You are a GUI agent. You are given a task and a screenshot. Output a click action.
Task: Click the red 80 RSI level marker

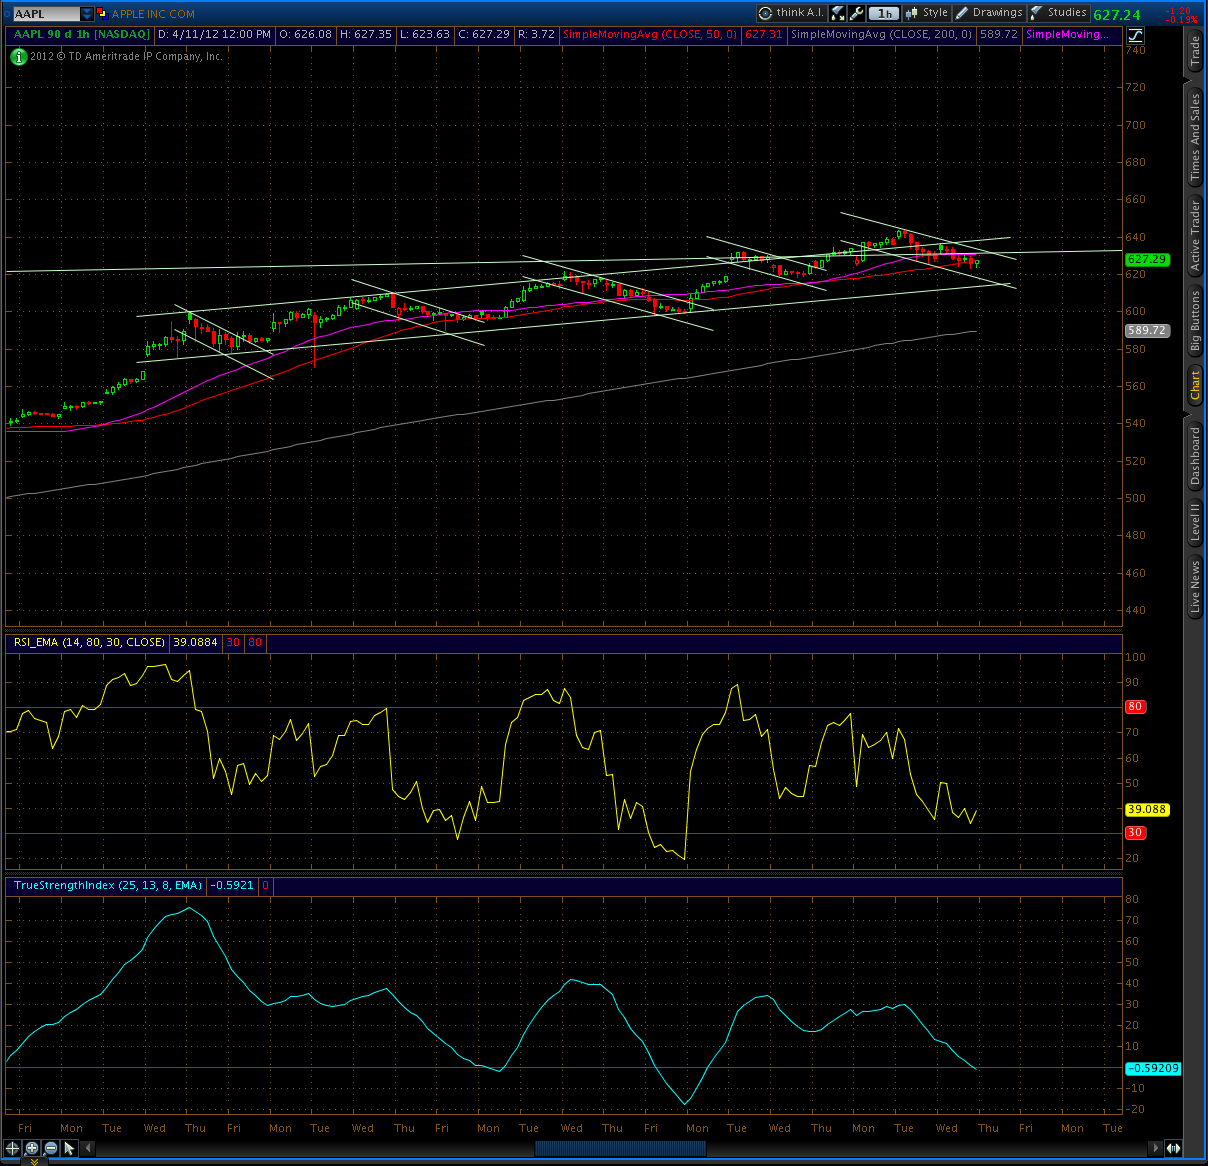click(x=1135, y=706)
